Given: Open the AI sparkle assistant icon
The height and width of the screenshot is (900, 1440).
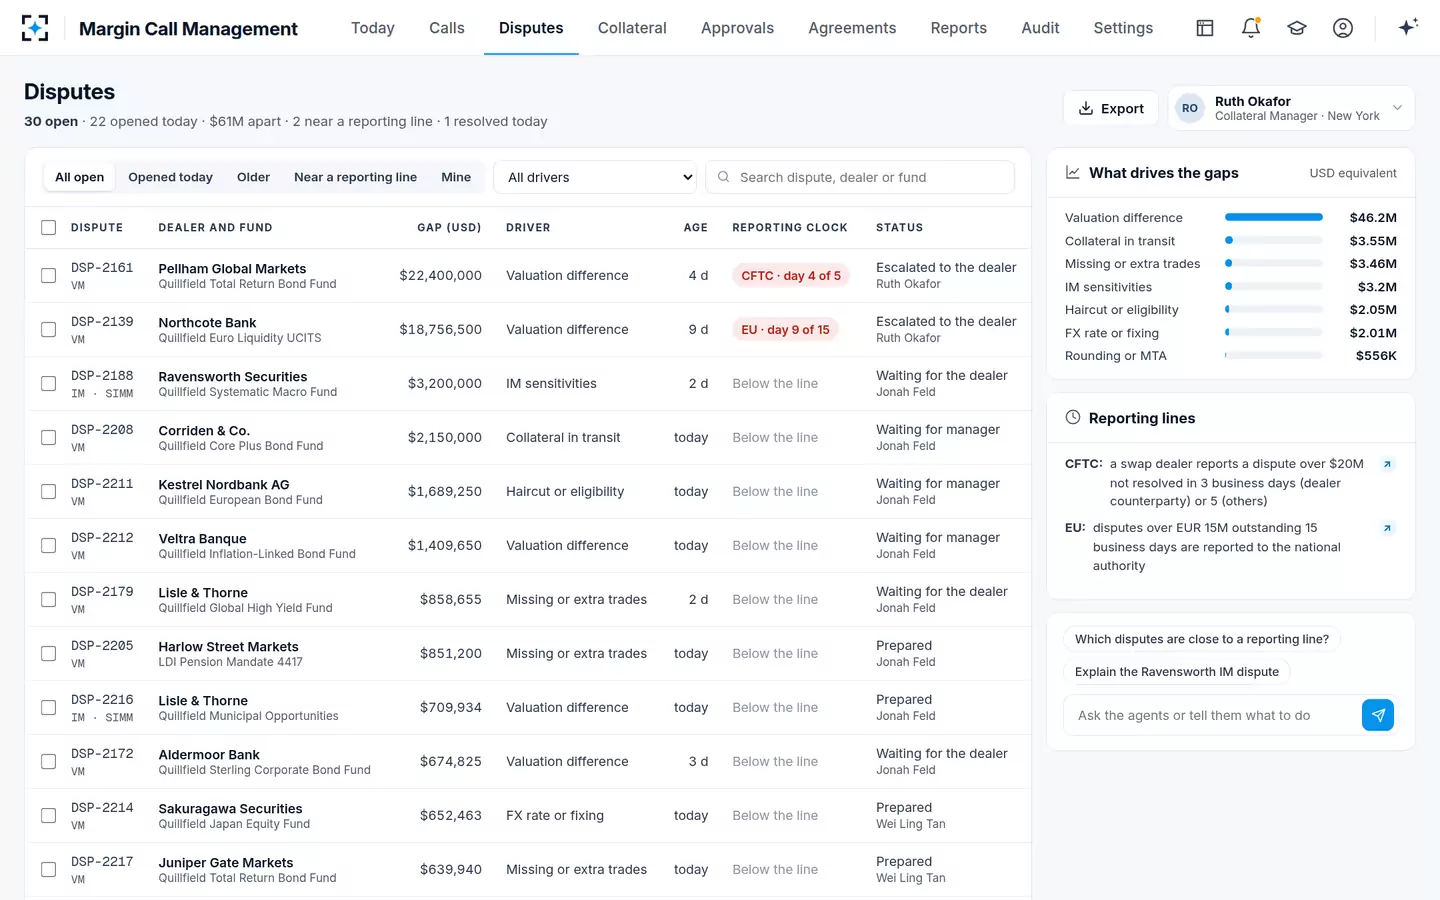Looking at the screenshot, I should [x=1408, y=28].
